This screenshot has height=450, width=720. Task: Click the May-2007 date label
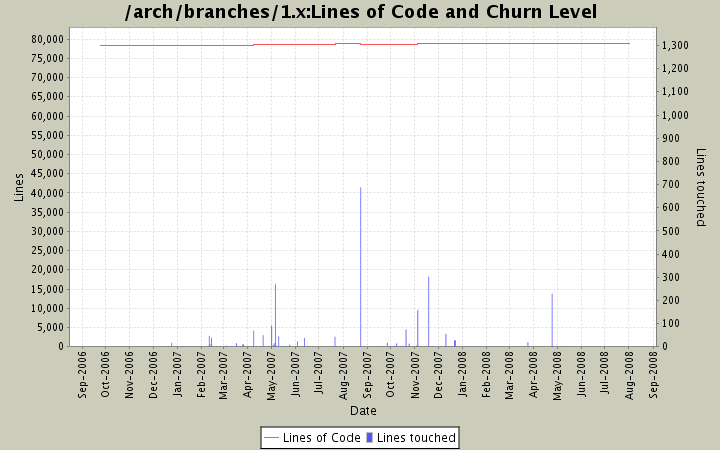(271, 376)
